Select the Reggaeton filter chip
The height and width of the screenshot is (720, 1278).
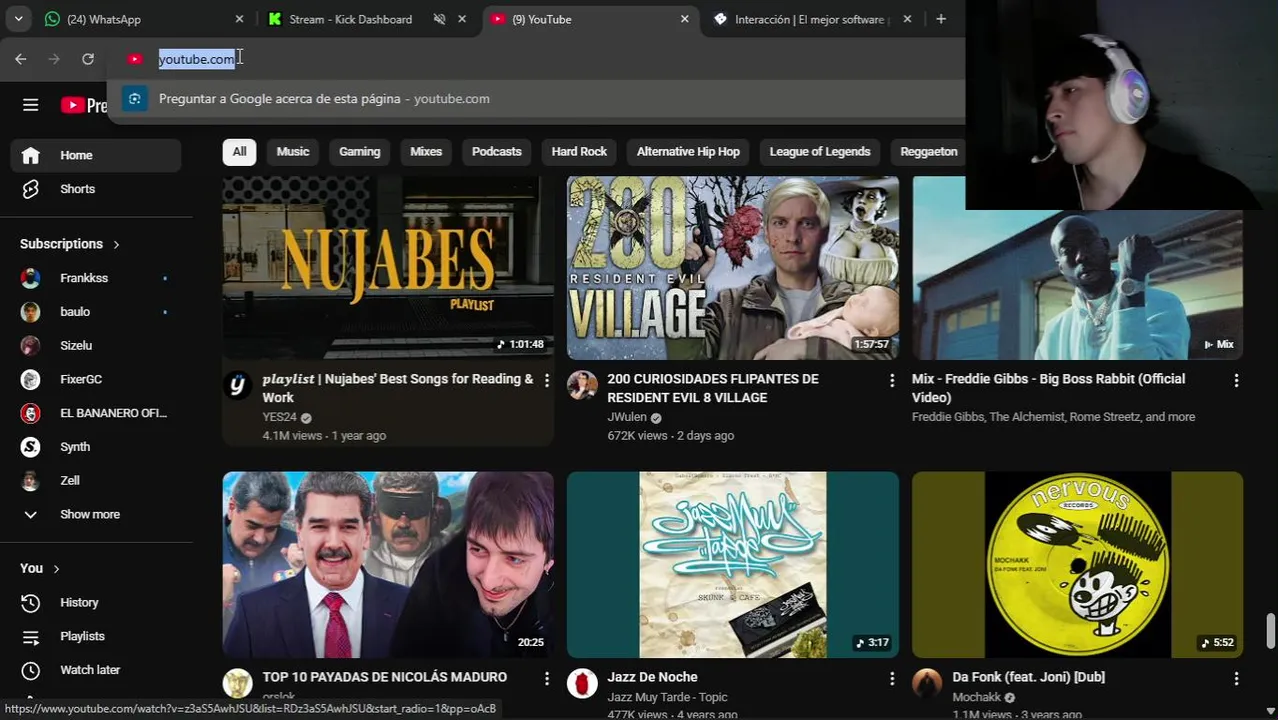coord(929,152)
